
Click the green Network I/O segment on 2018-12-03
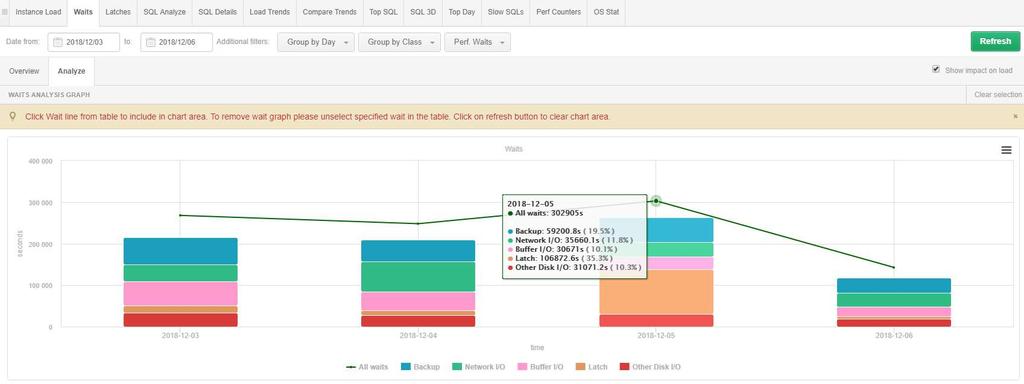point(180,273)
